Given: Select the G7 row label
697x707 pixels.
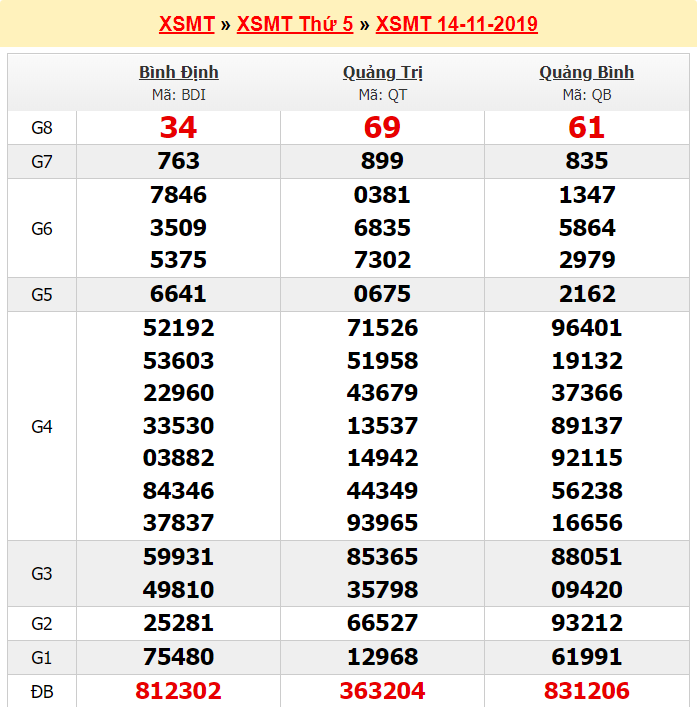Looking at the screenshot, I should click(x=41, y=162).
